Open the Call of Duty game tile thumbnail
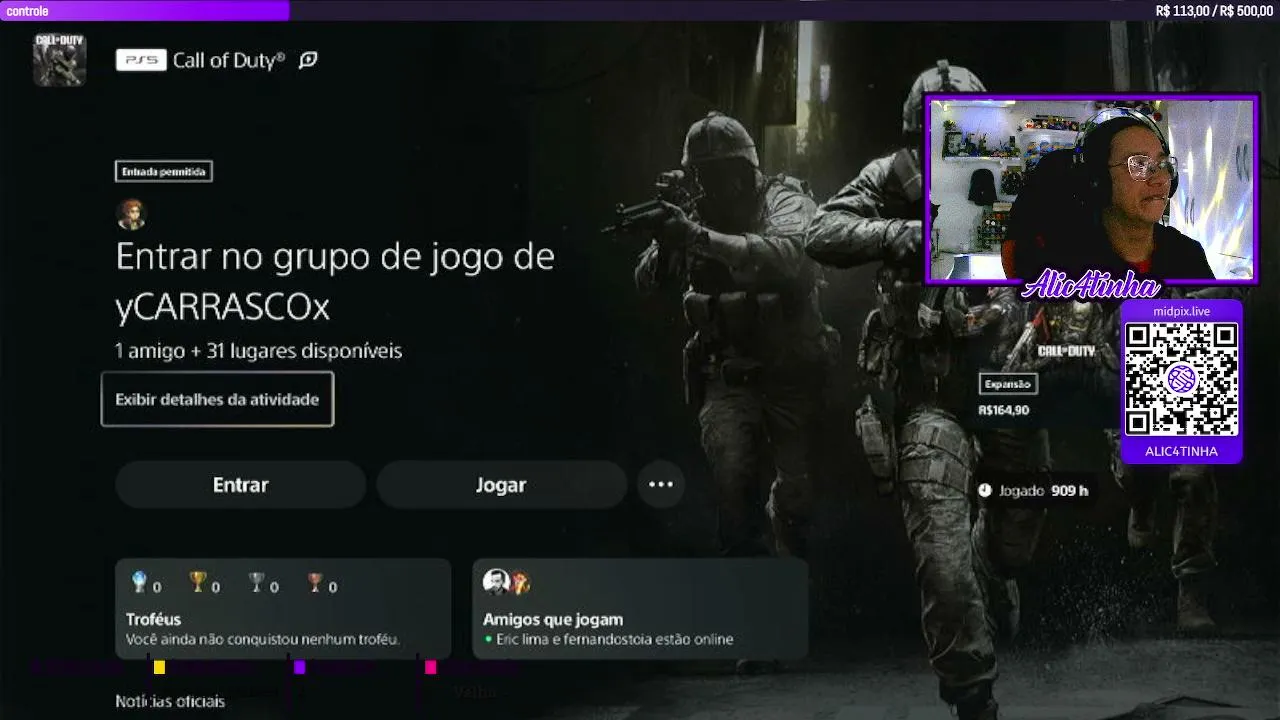The image size is (1280, 720). click(59, 60)
